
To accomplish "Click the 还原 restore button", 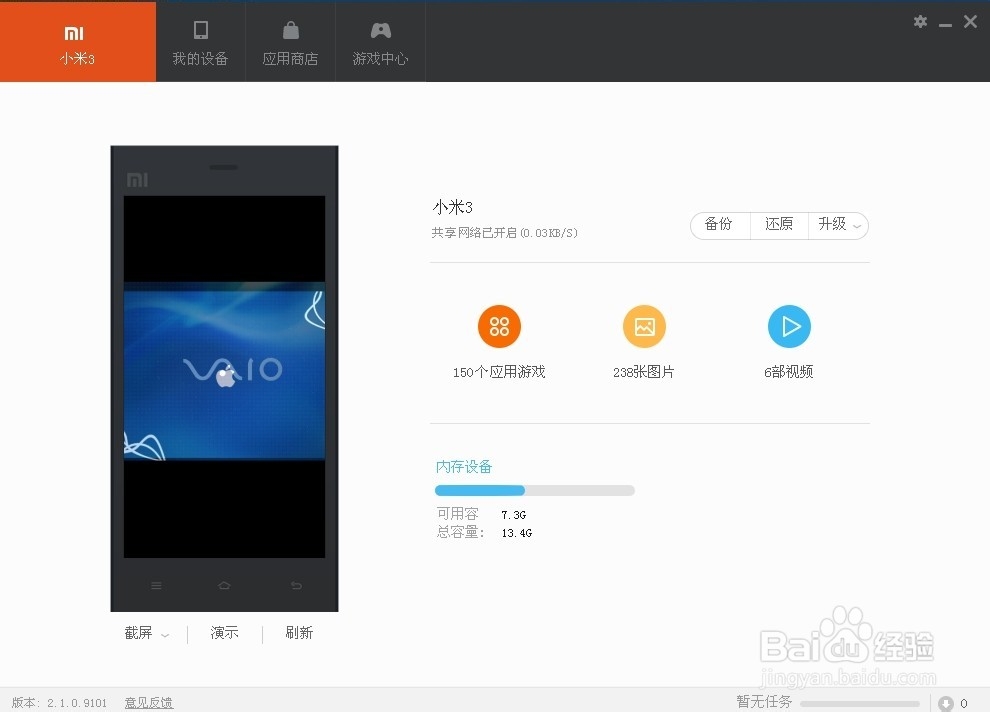I will click(778, 225).
